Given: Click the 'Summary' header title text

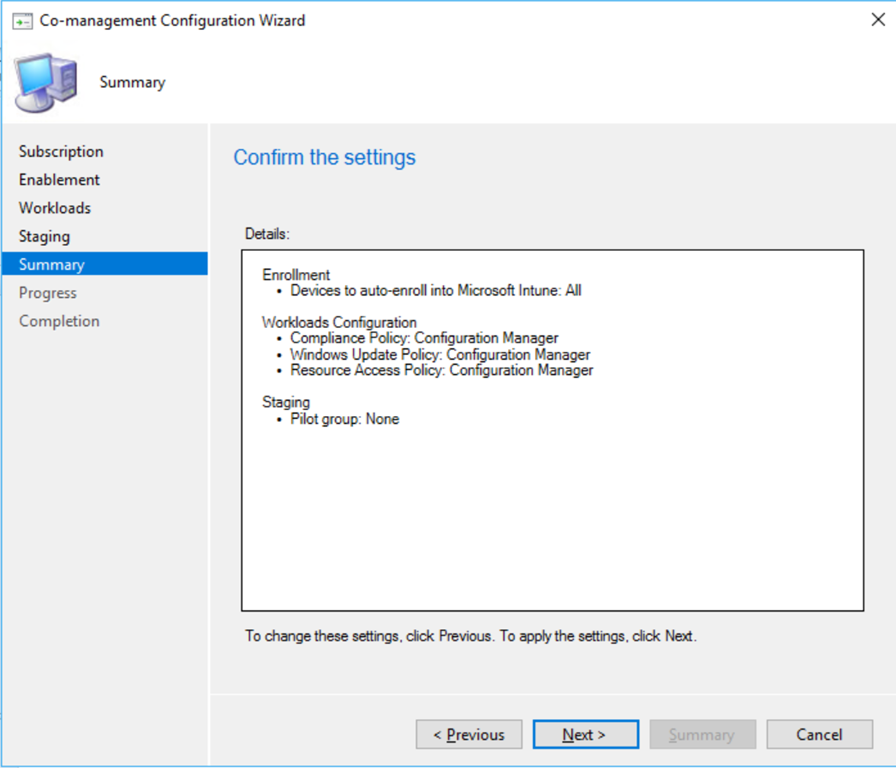Looking at the screenshot, I should tap(133, 82).
